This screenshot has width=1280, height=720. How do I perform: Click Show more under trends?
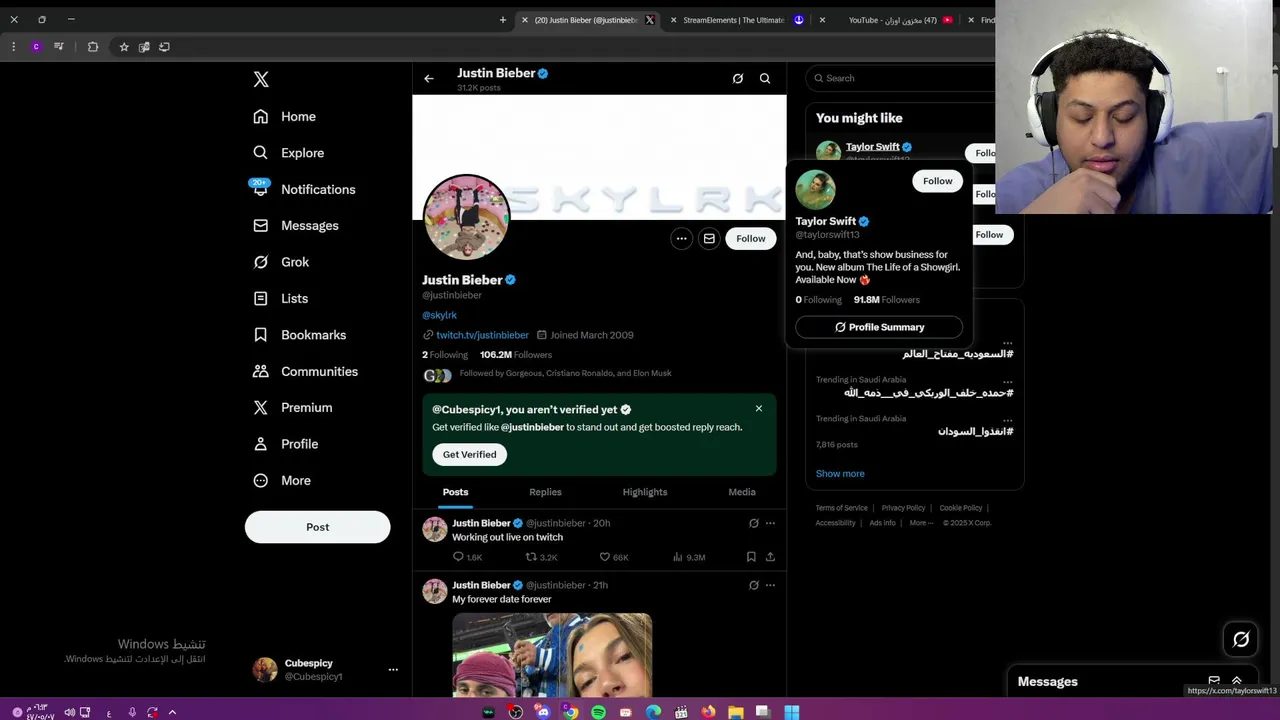click(x=840, y=474)
